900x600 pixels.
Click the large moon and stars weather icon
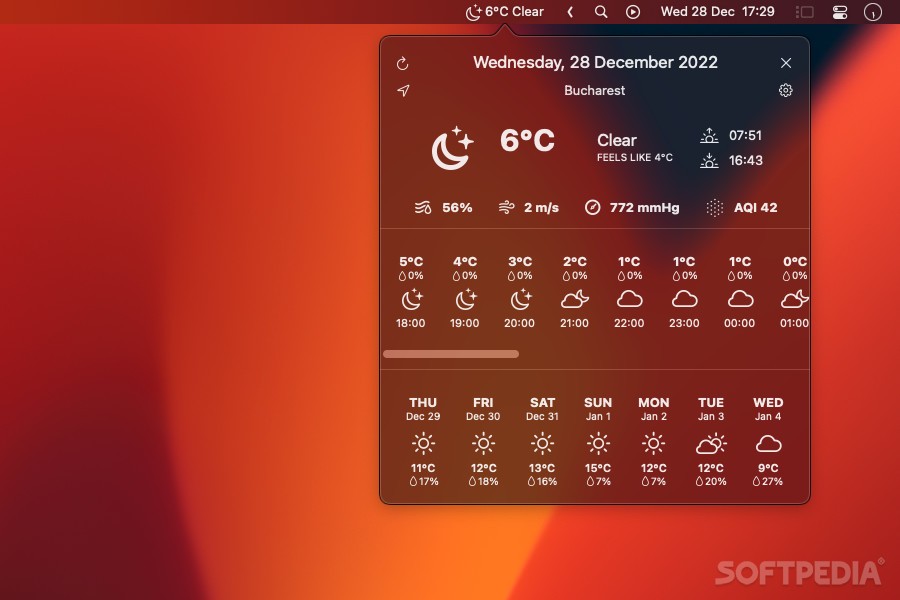click(451, 148)
